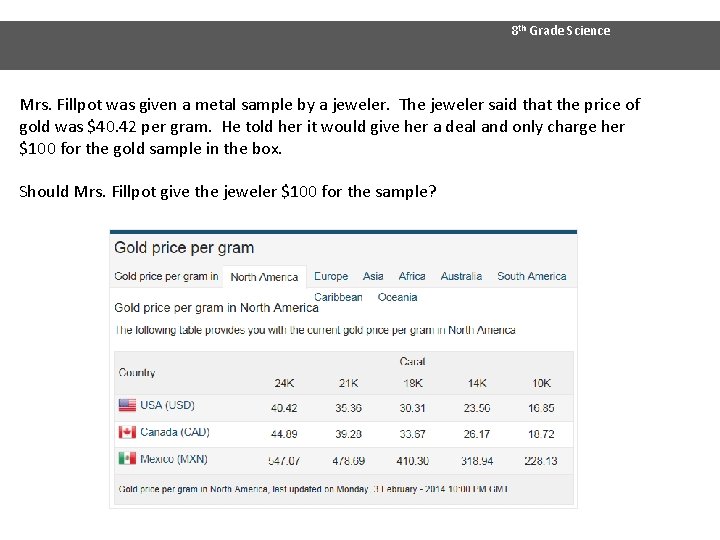Click the USA 24K price 40.42
Image resolution: width=720 pixels, height=540 pixels.
[284, 408]
